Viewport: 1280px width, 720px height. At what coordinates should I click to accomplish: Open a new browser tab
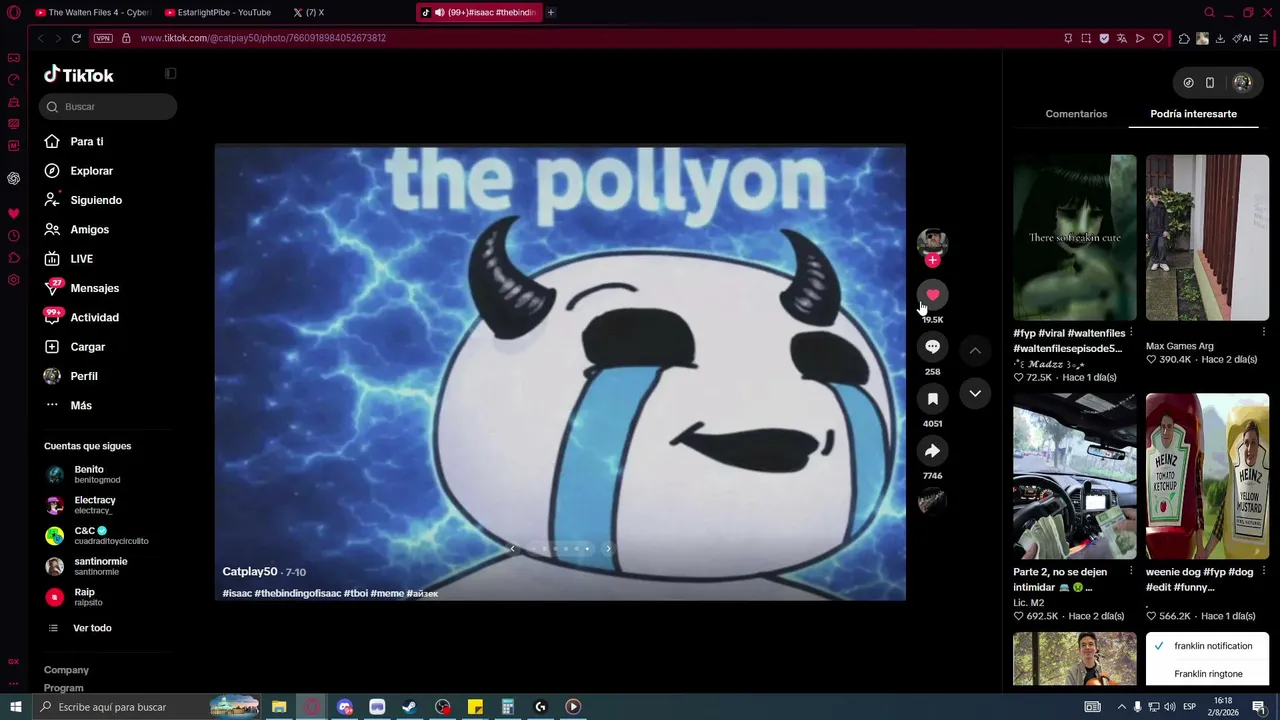pyautogui.click(x=551, y=12)
